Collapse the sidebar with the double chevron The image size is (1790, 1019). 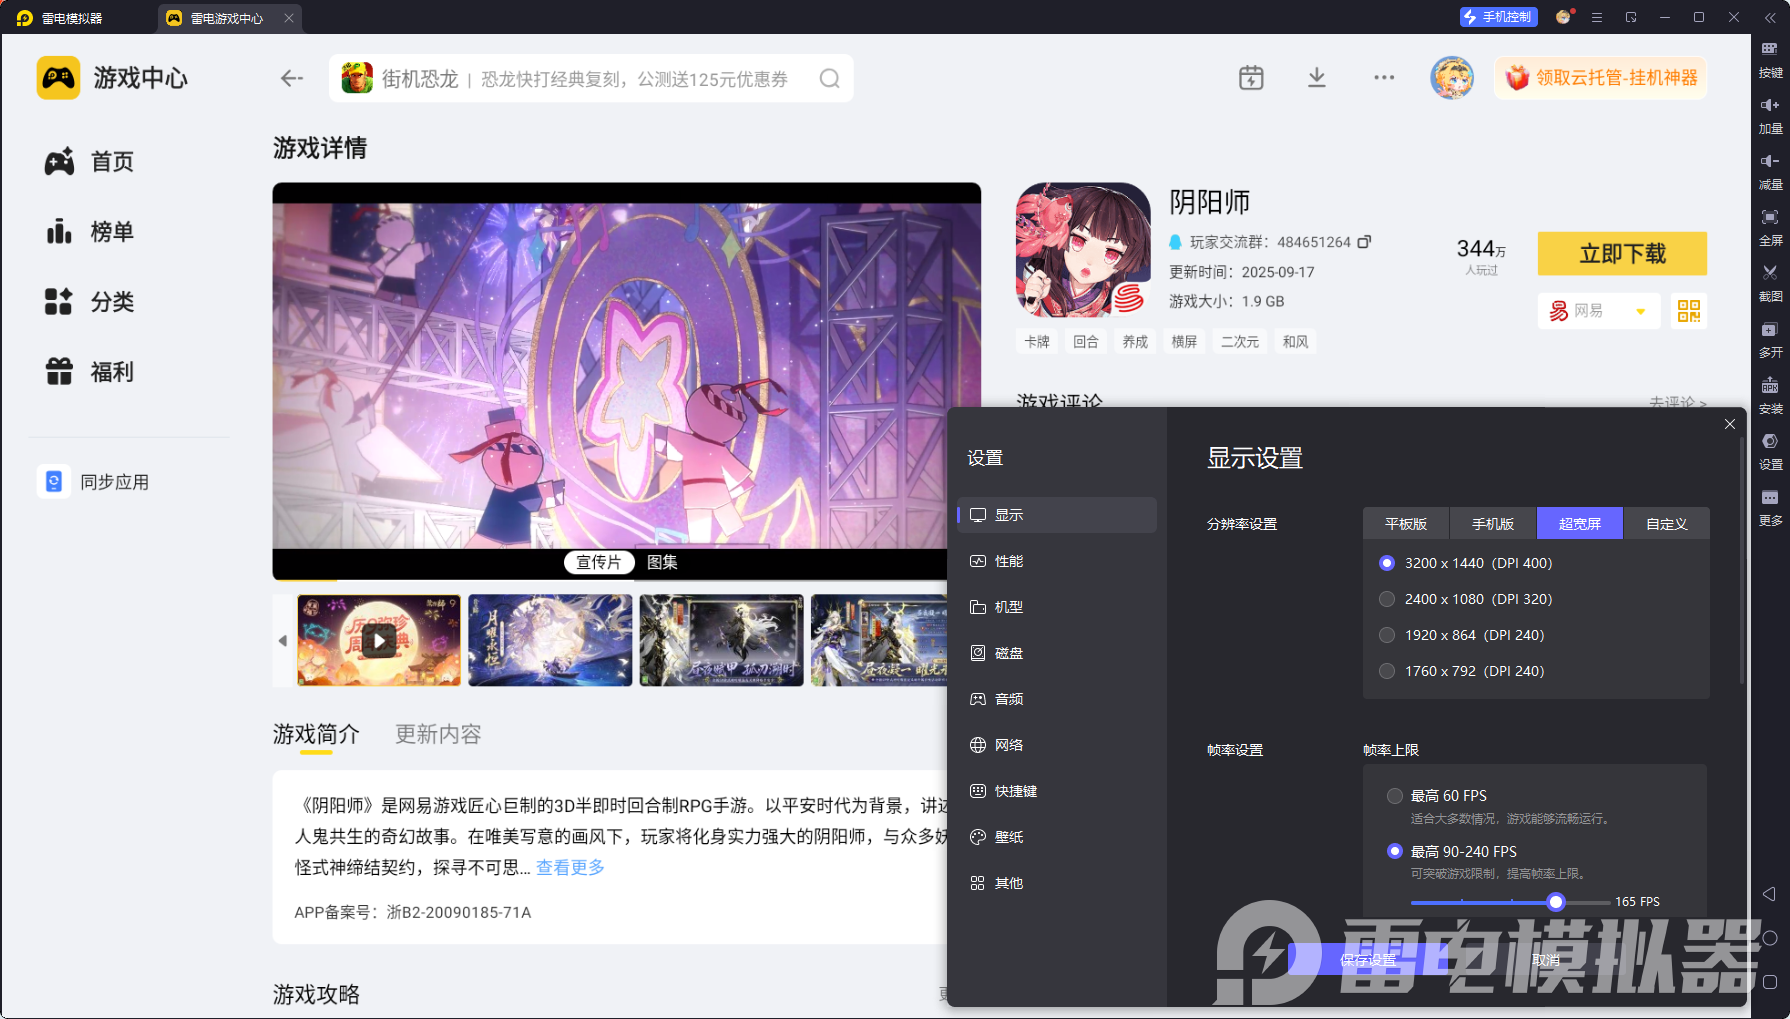pos(1769,17)
